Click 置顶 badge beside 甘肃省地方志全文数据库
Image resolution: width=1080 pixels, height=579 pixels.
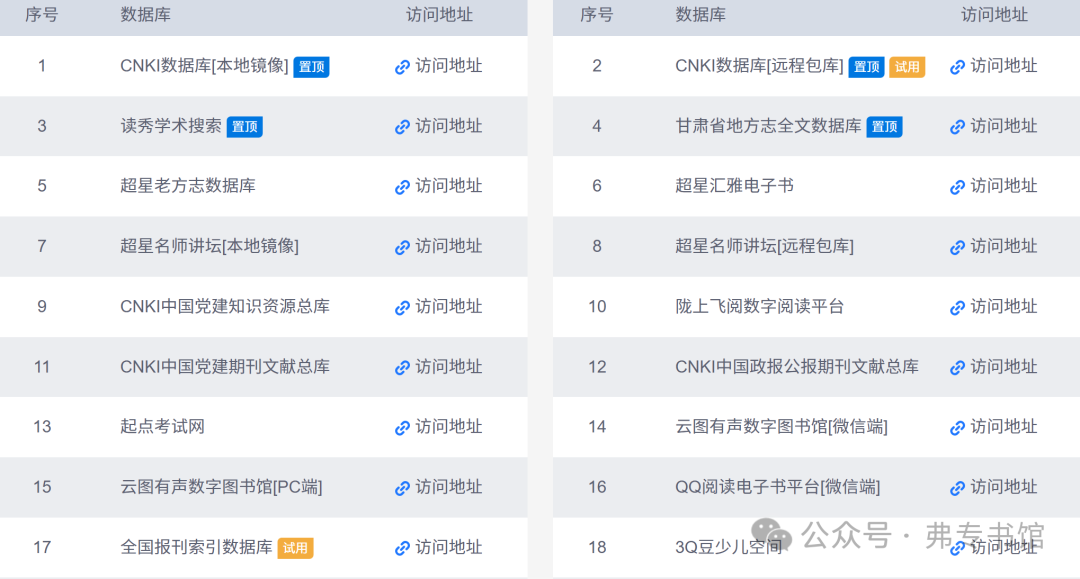click(884, 127)
